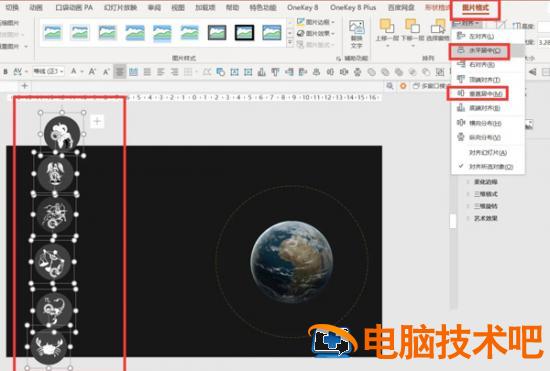Viewport: 550px width, 371px height.
Task: Click the smaller A decrease font size icon
Action: (106, 72)
